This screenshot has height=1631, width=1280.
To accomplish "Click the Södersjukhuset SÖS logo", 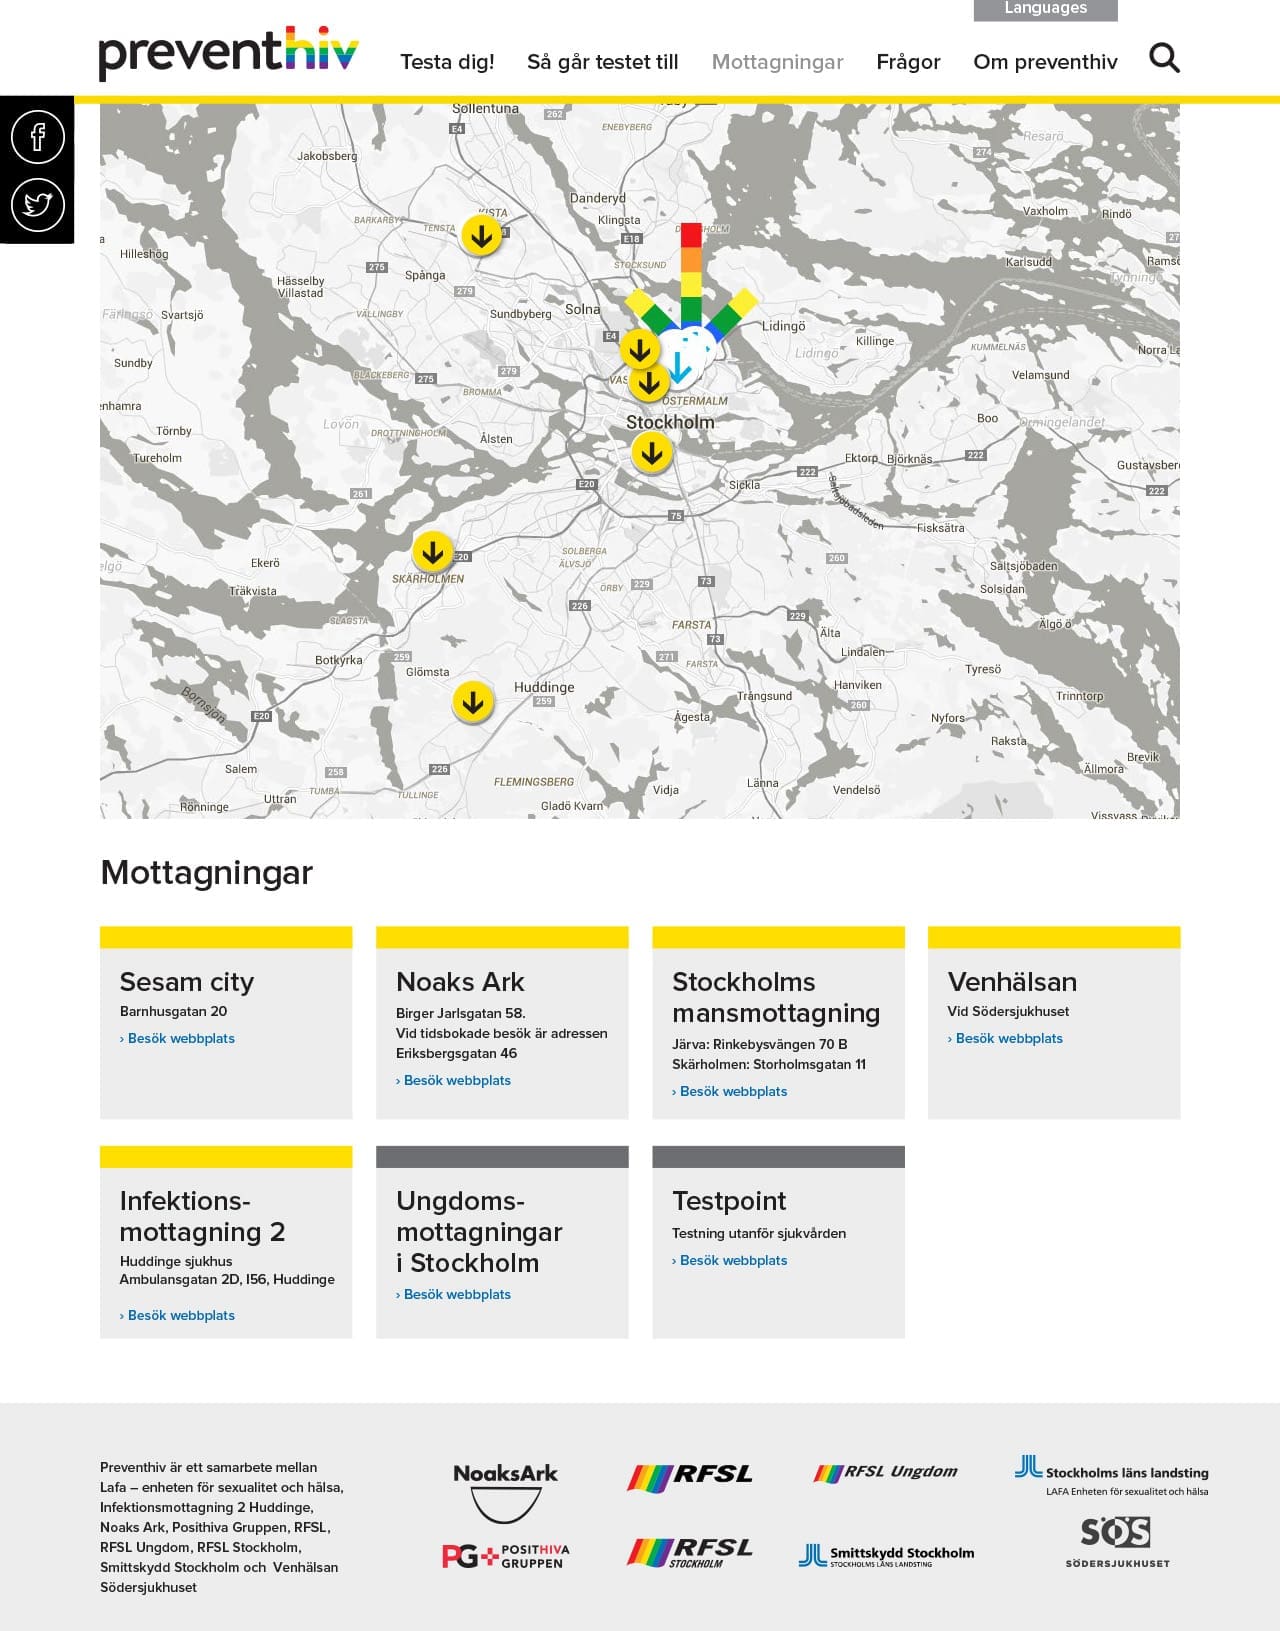I will coord(1117,1542).
